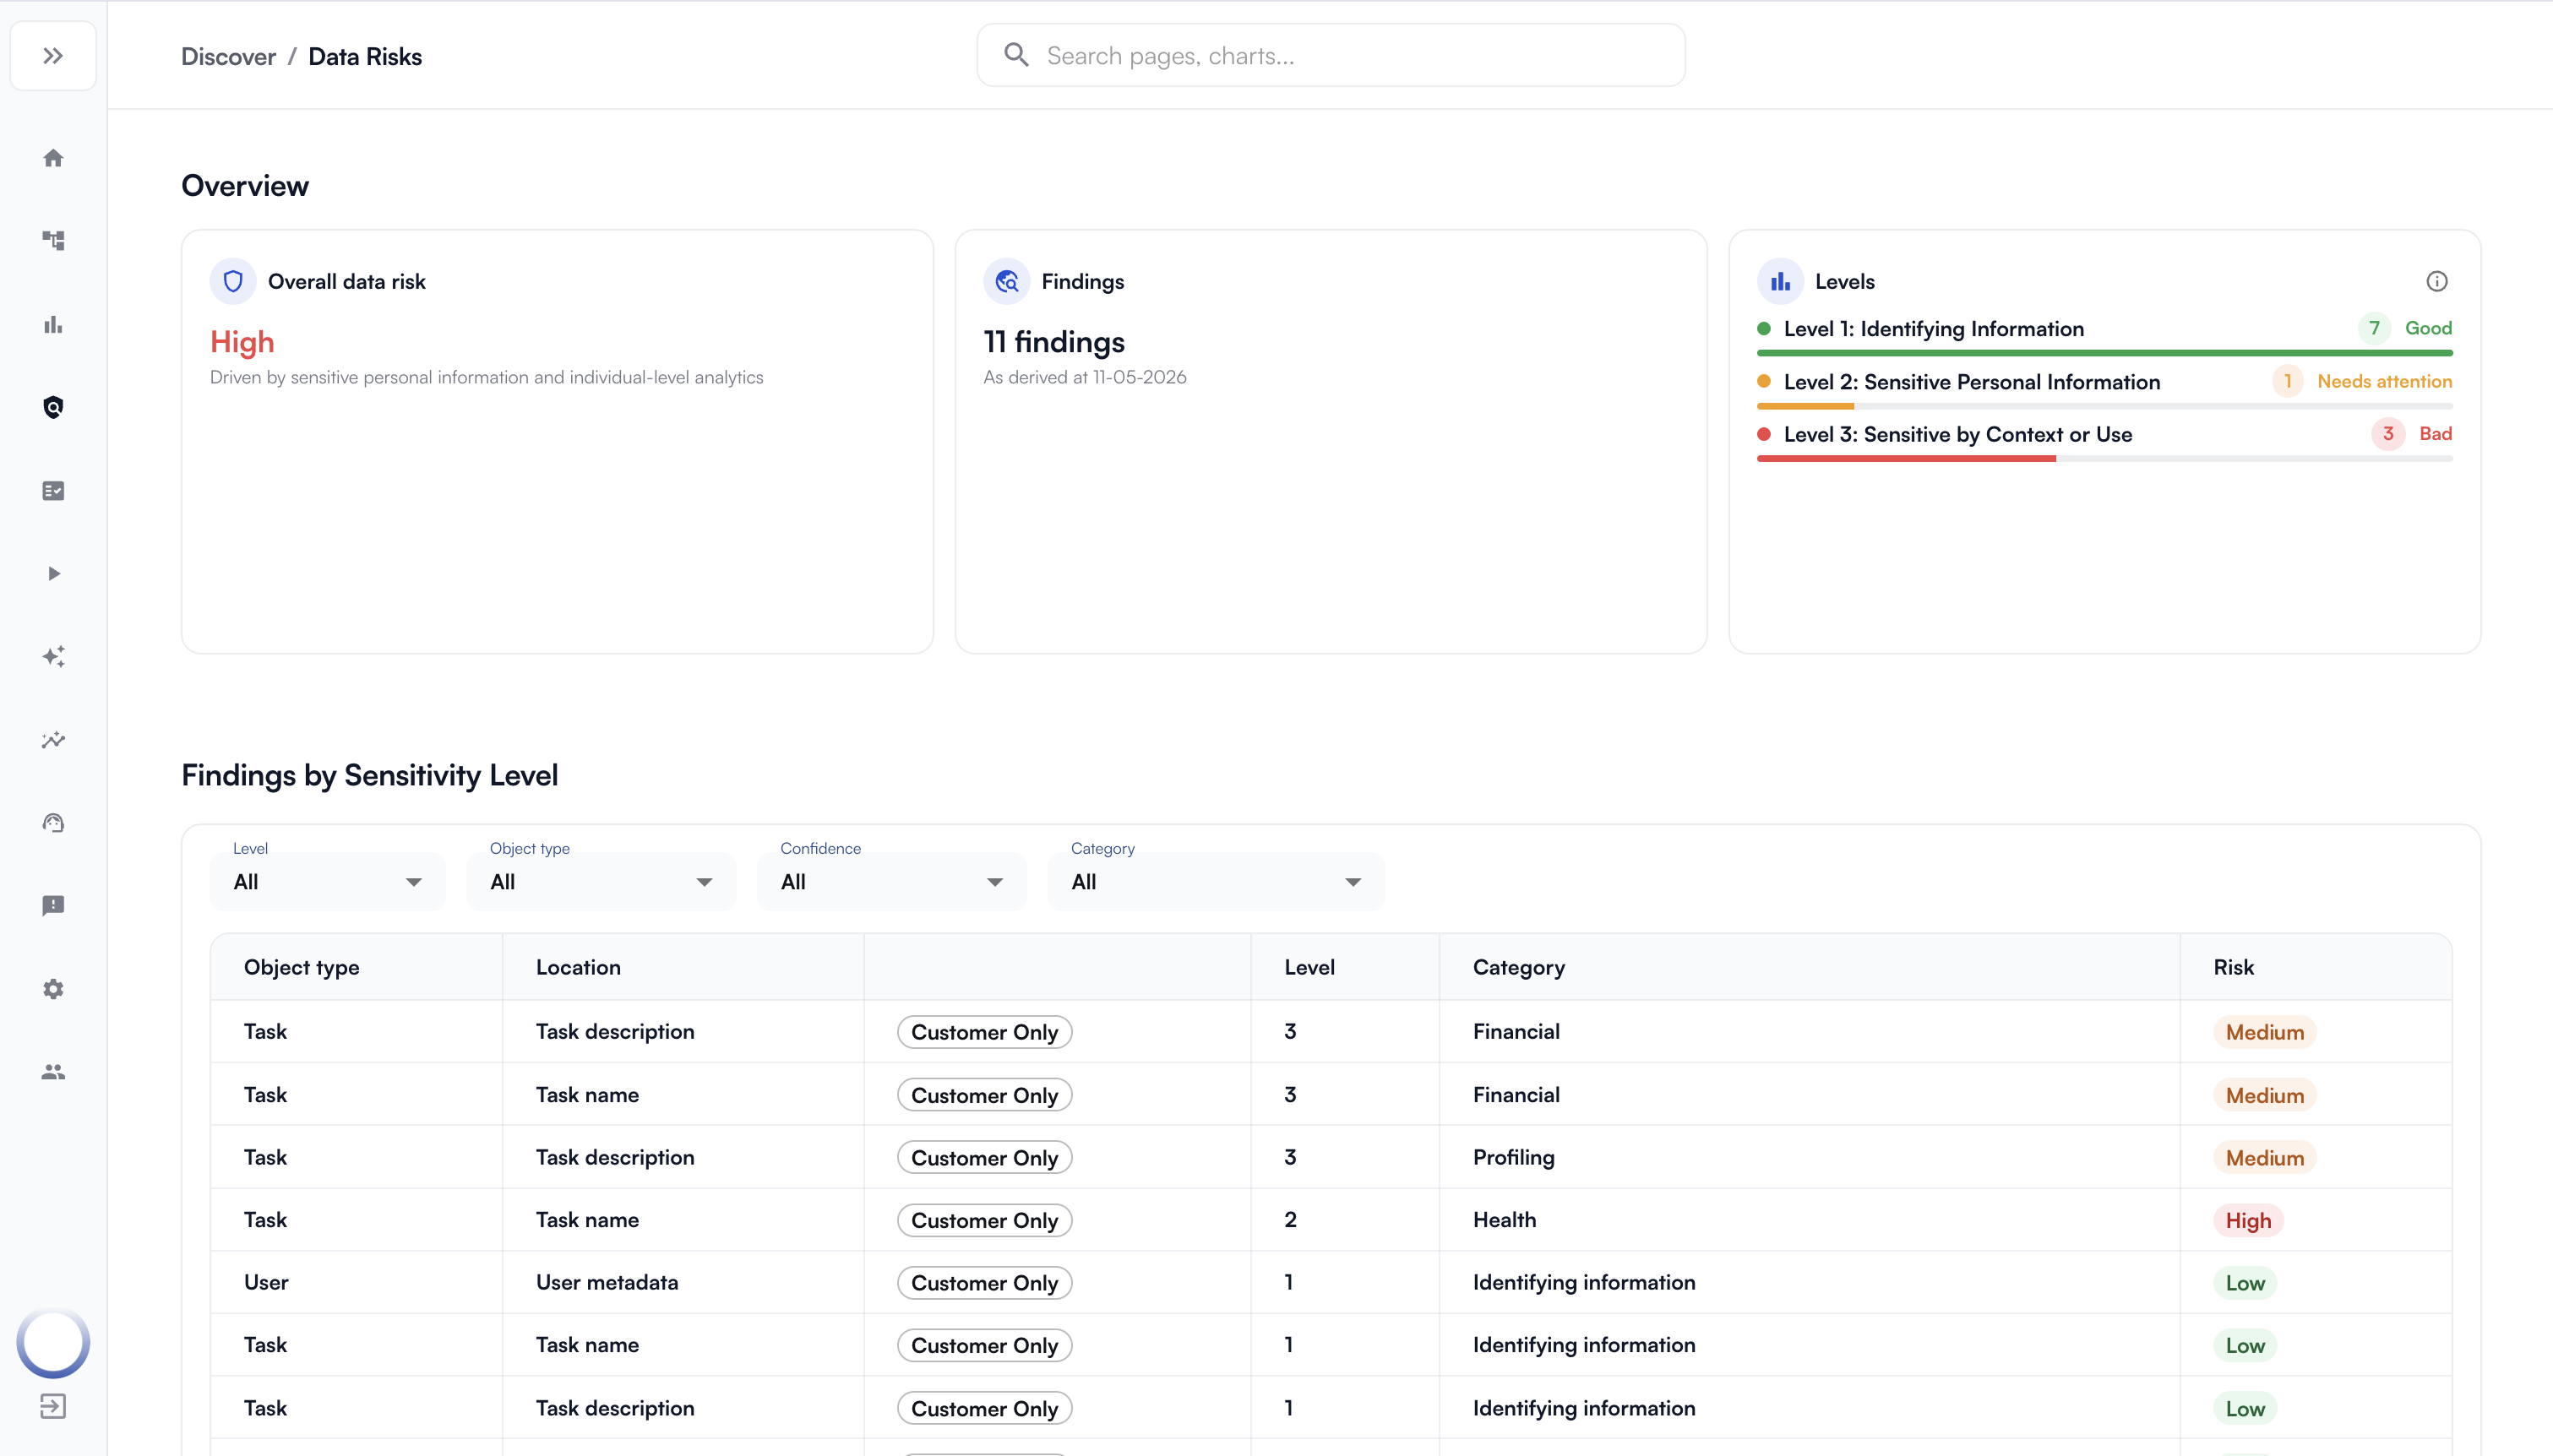Click the Levels card info icon
The image size is (2553, 1456).
tap(2436, 281)
